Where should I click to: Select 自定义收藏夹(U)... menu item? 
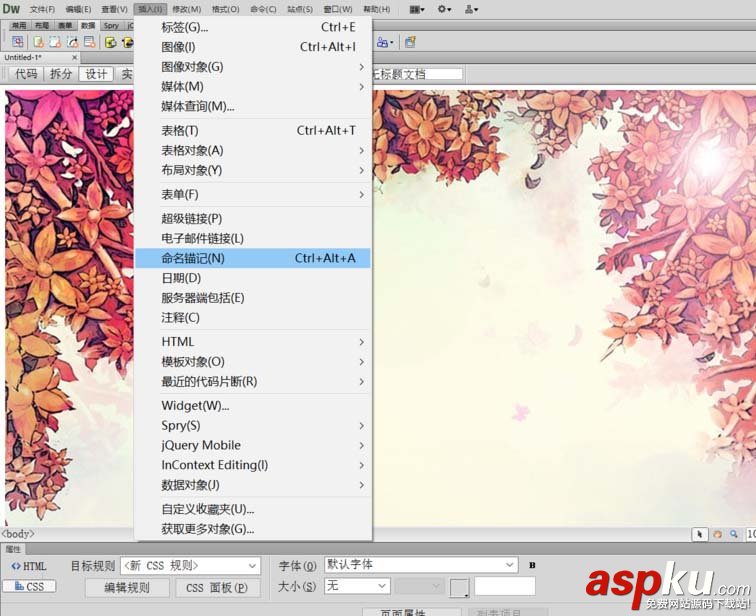point(253,509)
